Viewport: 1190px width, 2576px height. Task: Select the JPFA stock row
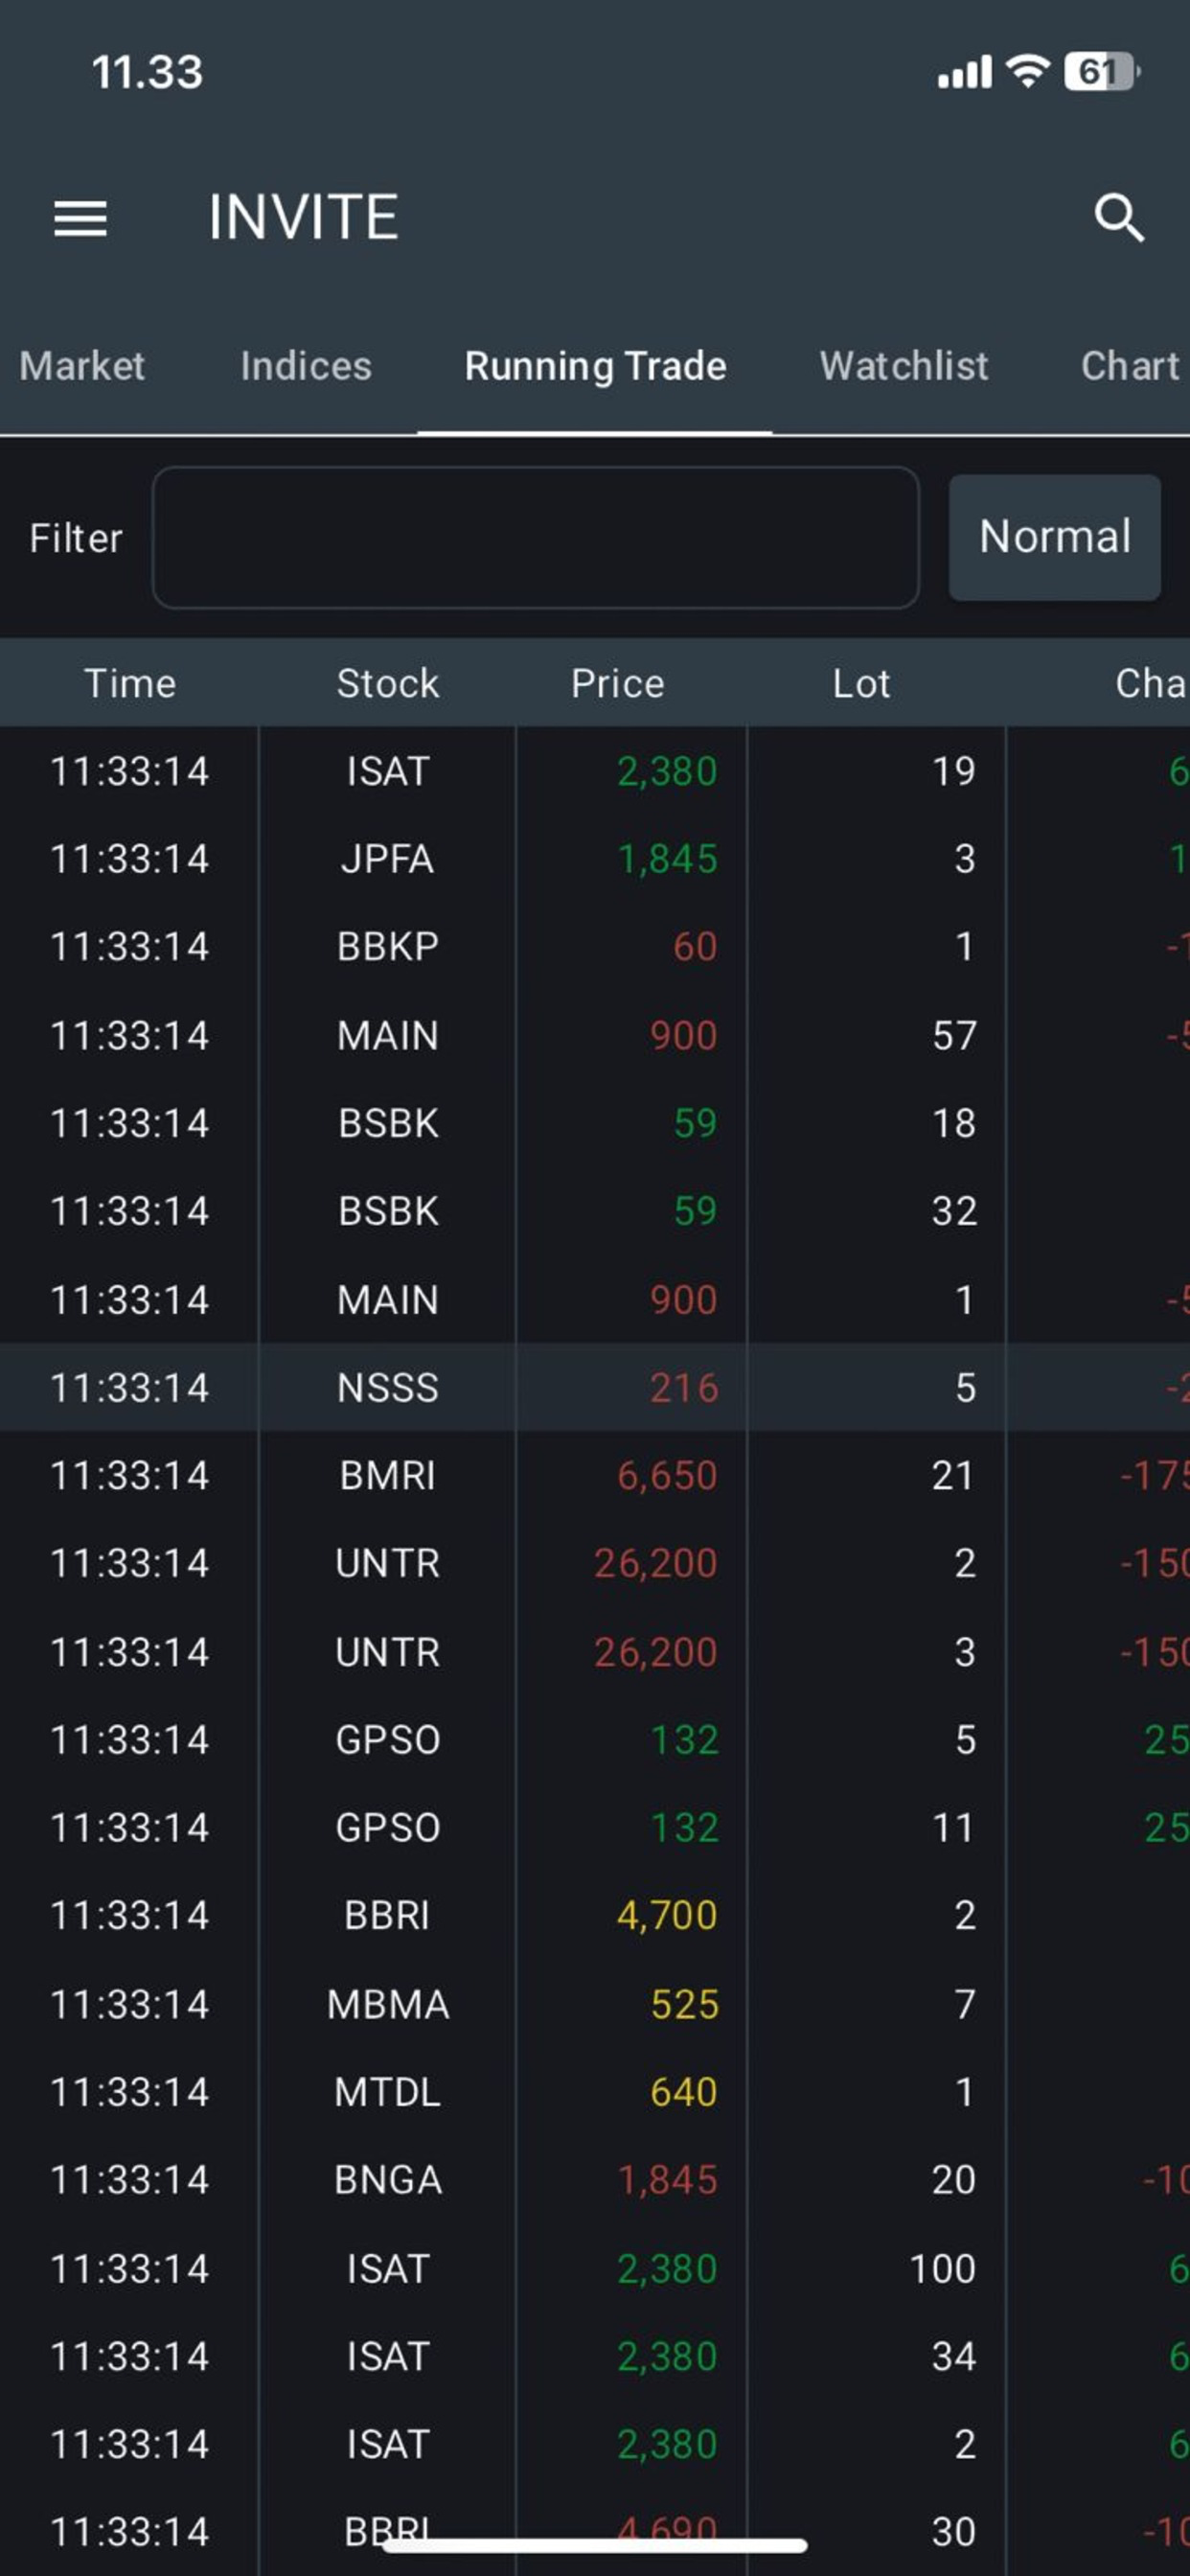(595, 859)
